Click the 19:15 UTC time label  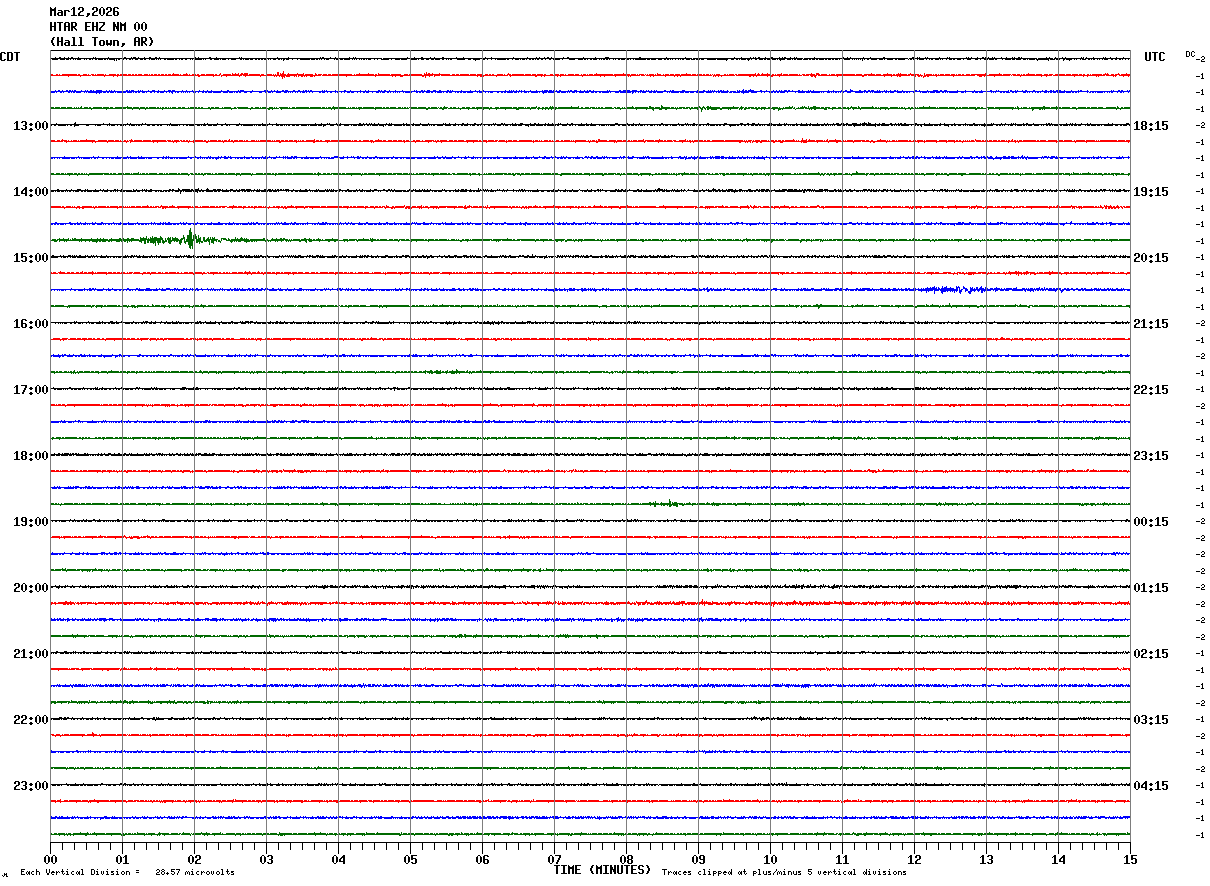[x=1151, y=192]
